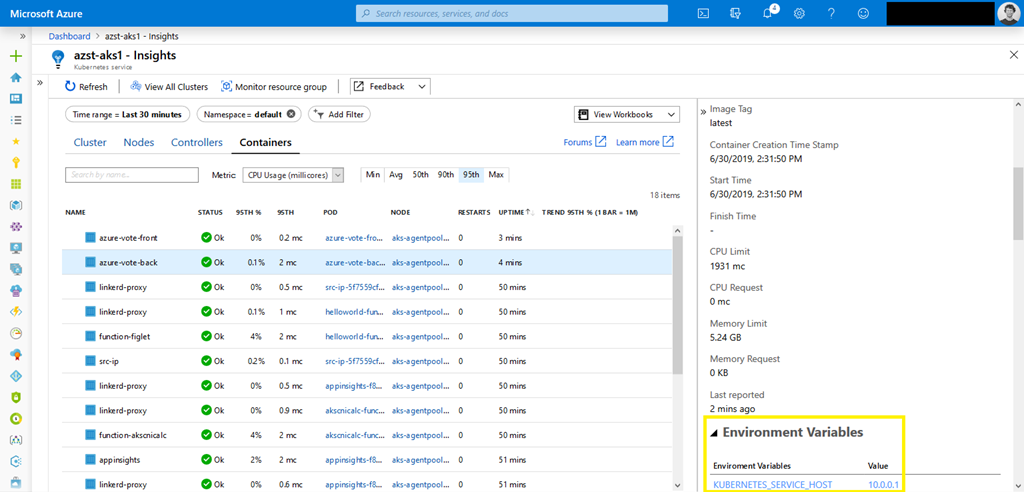Click the Refresh button

(x=86, y=87)
